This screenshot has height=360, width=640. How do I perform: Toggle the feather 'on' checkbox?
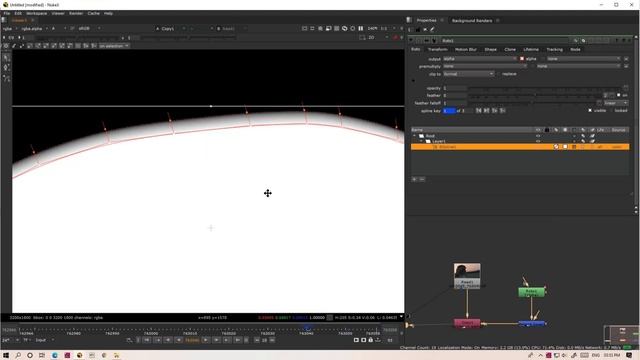click(618, 95)
